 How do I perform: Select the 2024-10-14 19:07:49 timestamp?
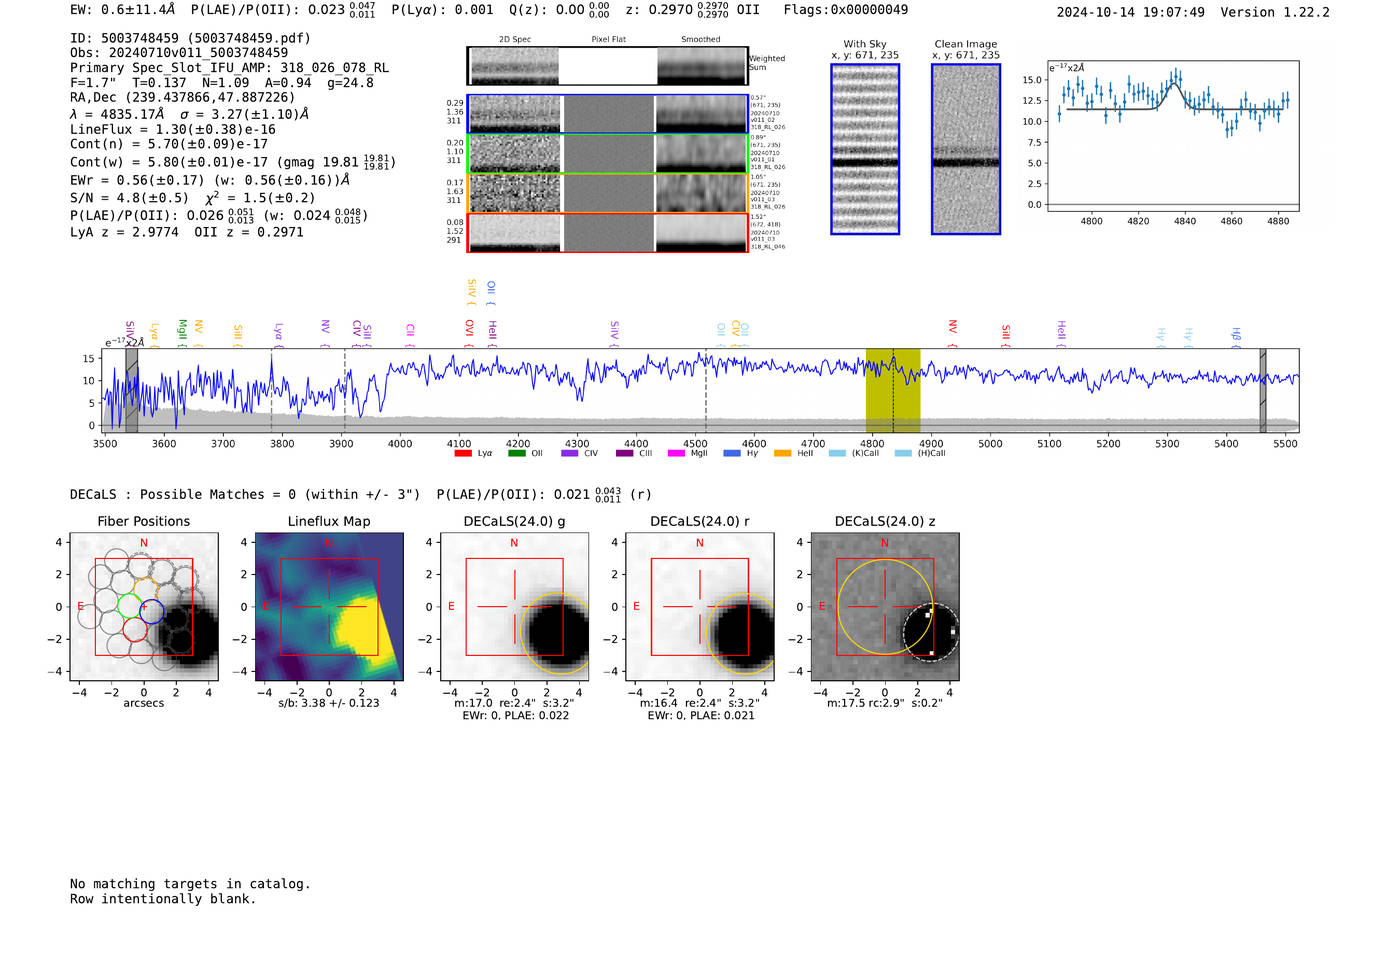point(1131,12)
